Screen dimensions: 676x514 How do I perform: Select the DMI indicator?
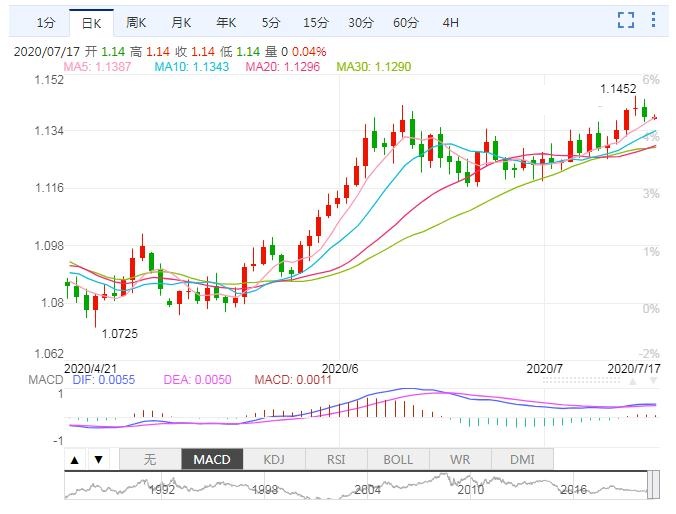522,460
